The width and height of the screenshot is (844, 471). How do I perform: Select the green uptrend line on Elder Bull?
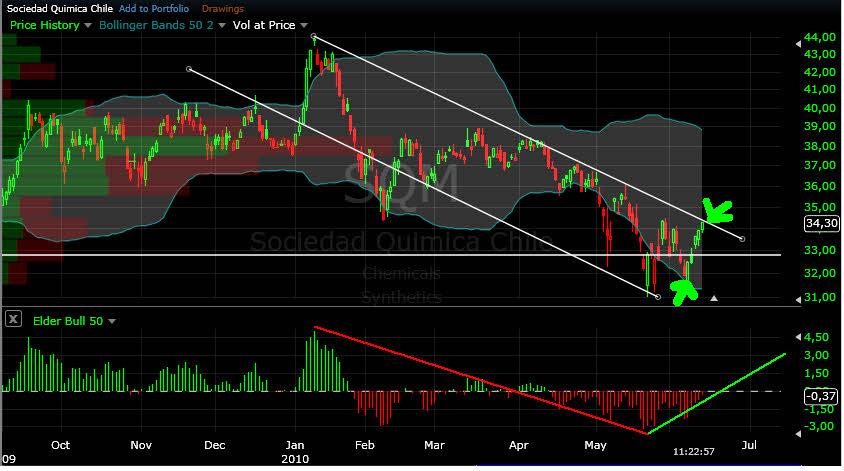716,393
